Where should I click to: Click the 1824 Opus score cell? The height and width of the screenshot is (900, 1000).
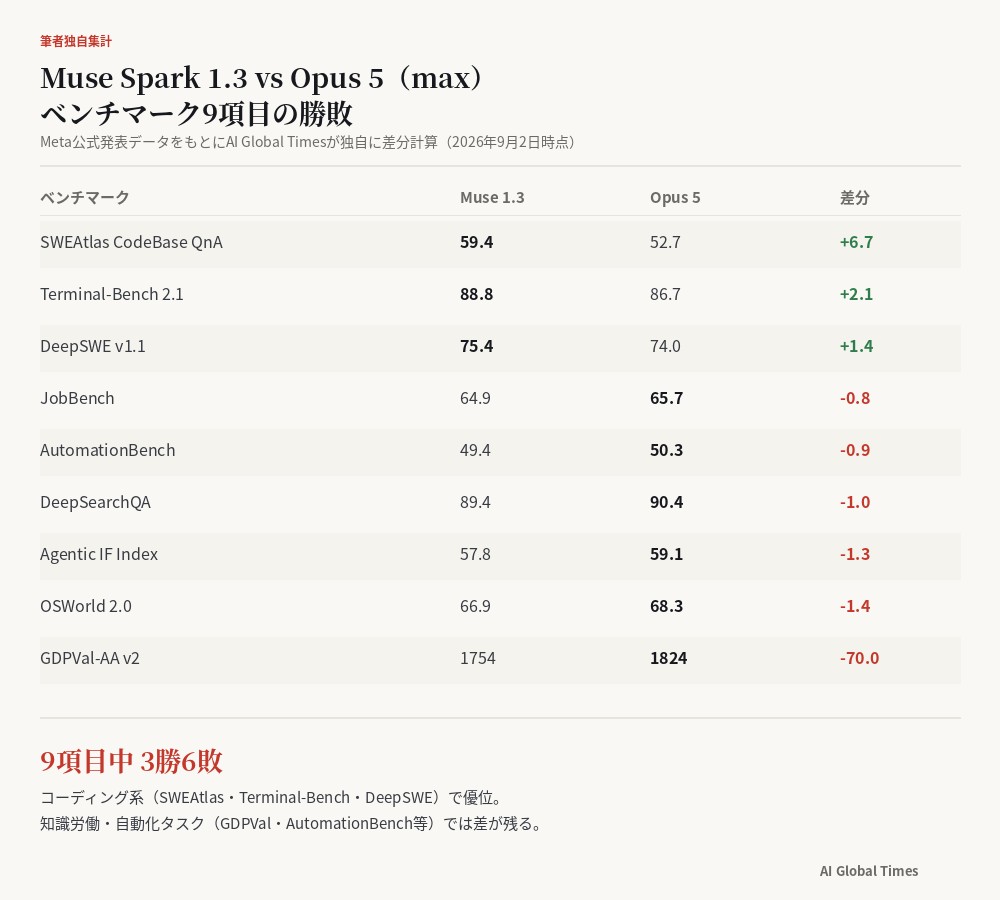coord(668,658)
